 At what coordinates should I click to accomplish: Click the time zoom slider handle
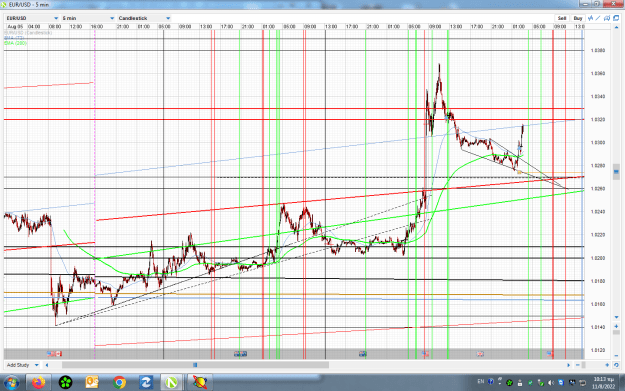click(x=584, y=365)
